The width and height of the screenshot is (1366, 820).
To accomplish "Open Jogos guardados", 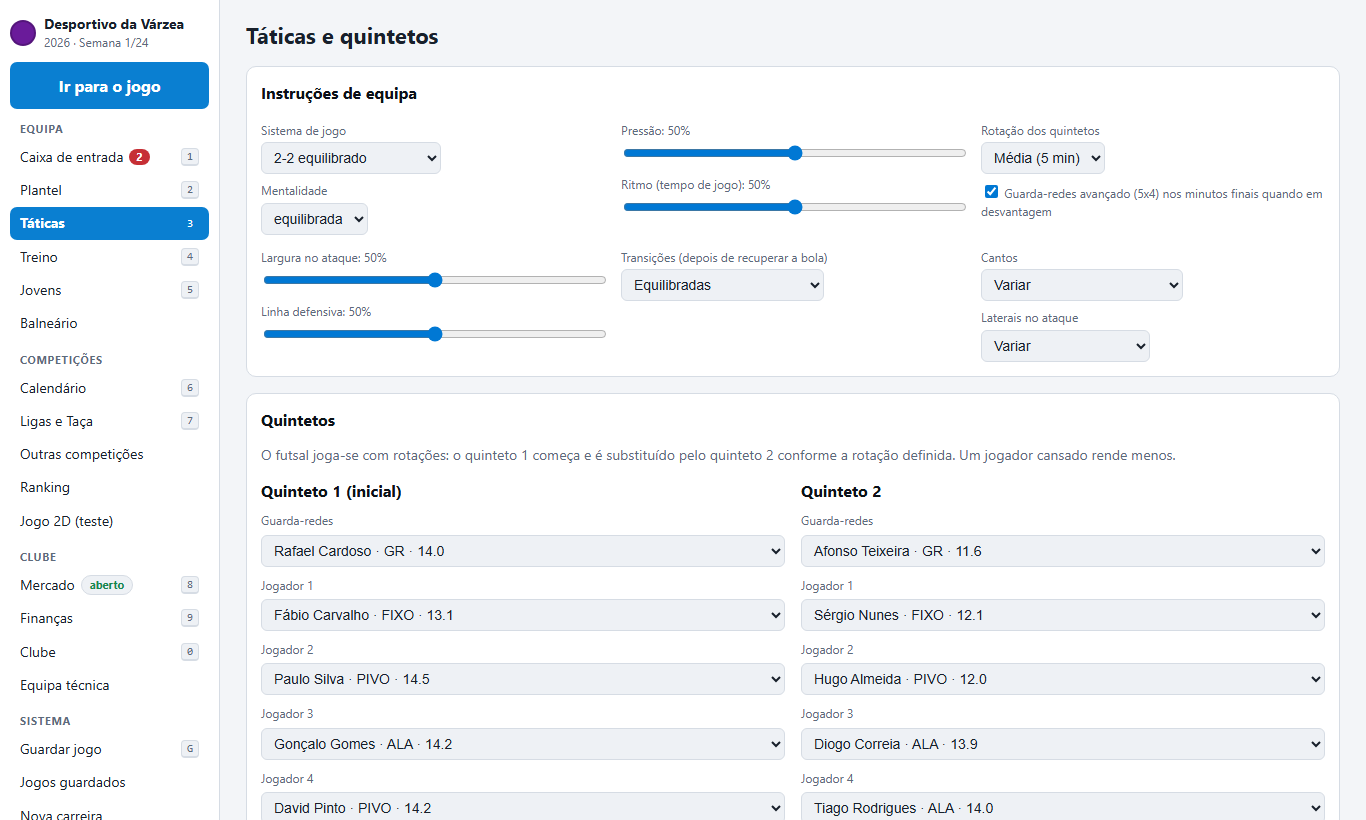I will pyautogui.click(x=109, y=782).
